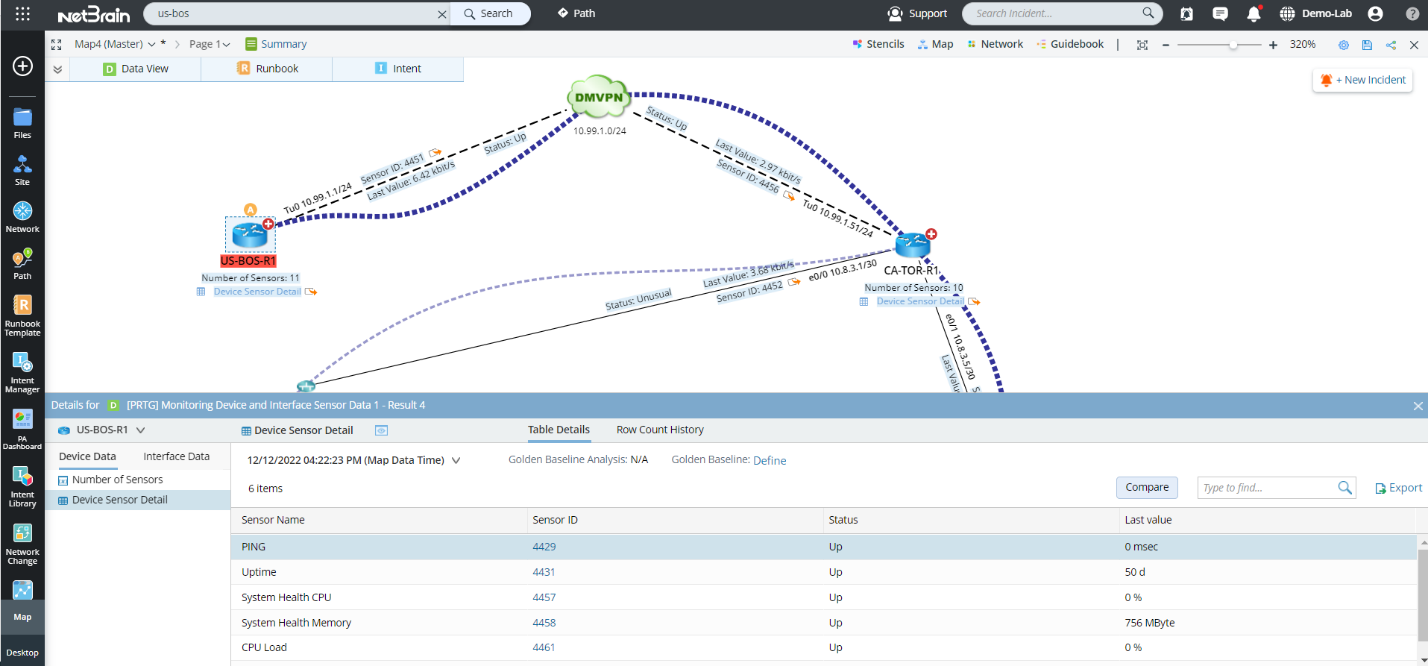The height and width of the screenshot is (666, 1428).
Task: Click the Search button
Action: 490,14
